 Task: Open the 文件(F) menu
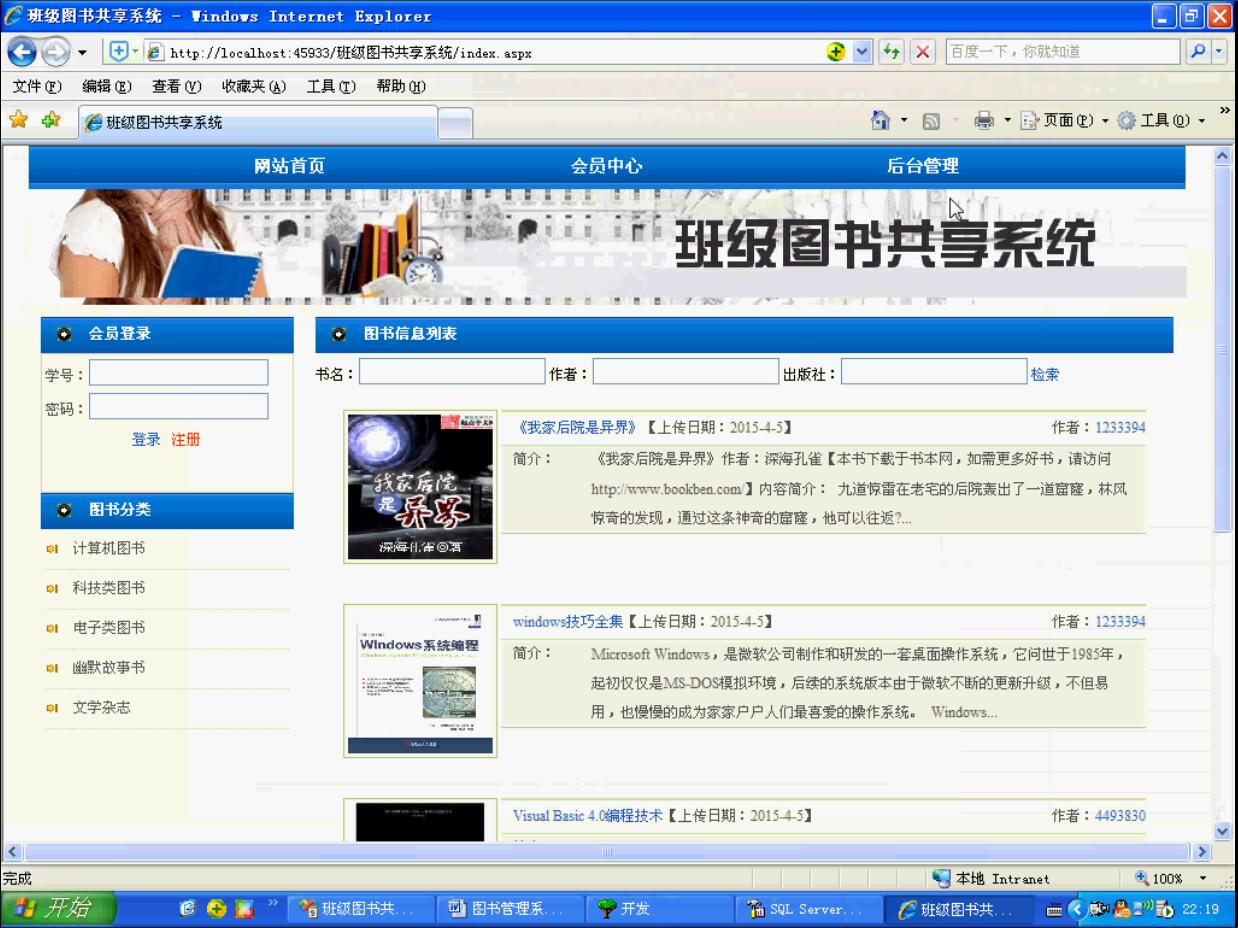pos(38,87)
